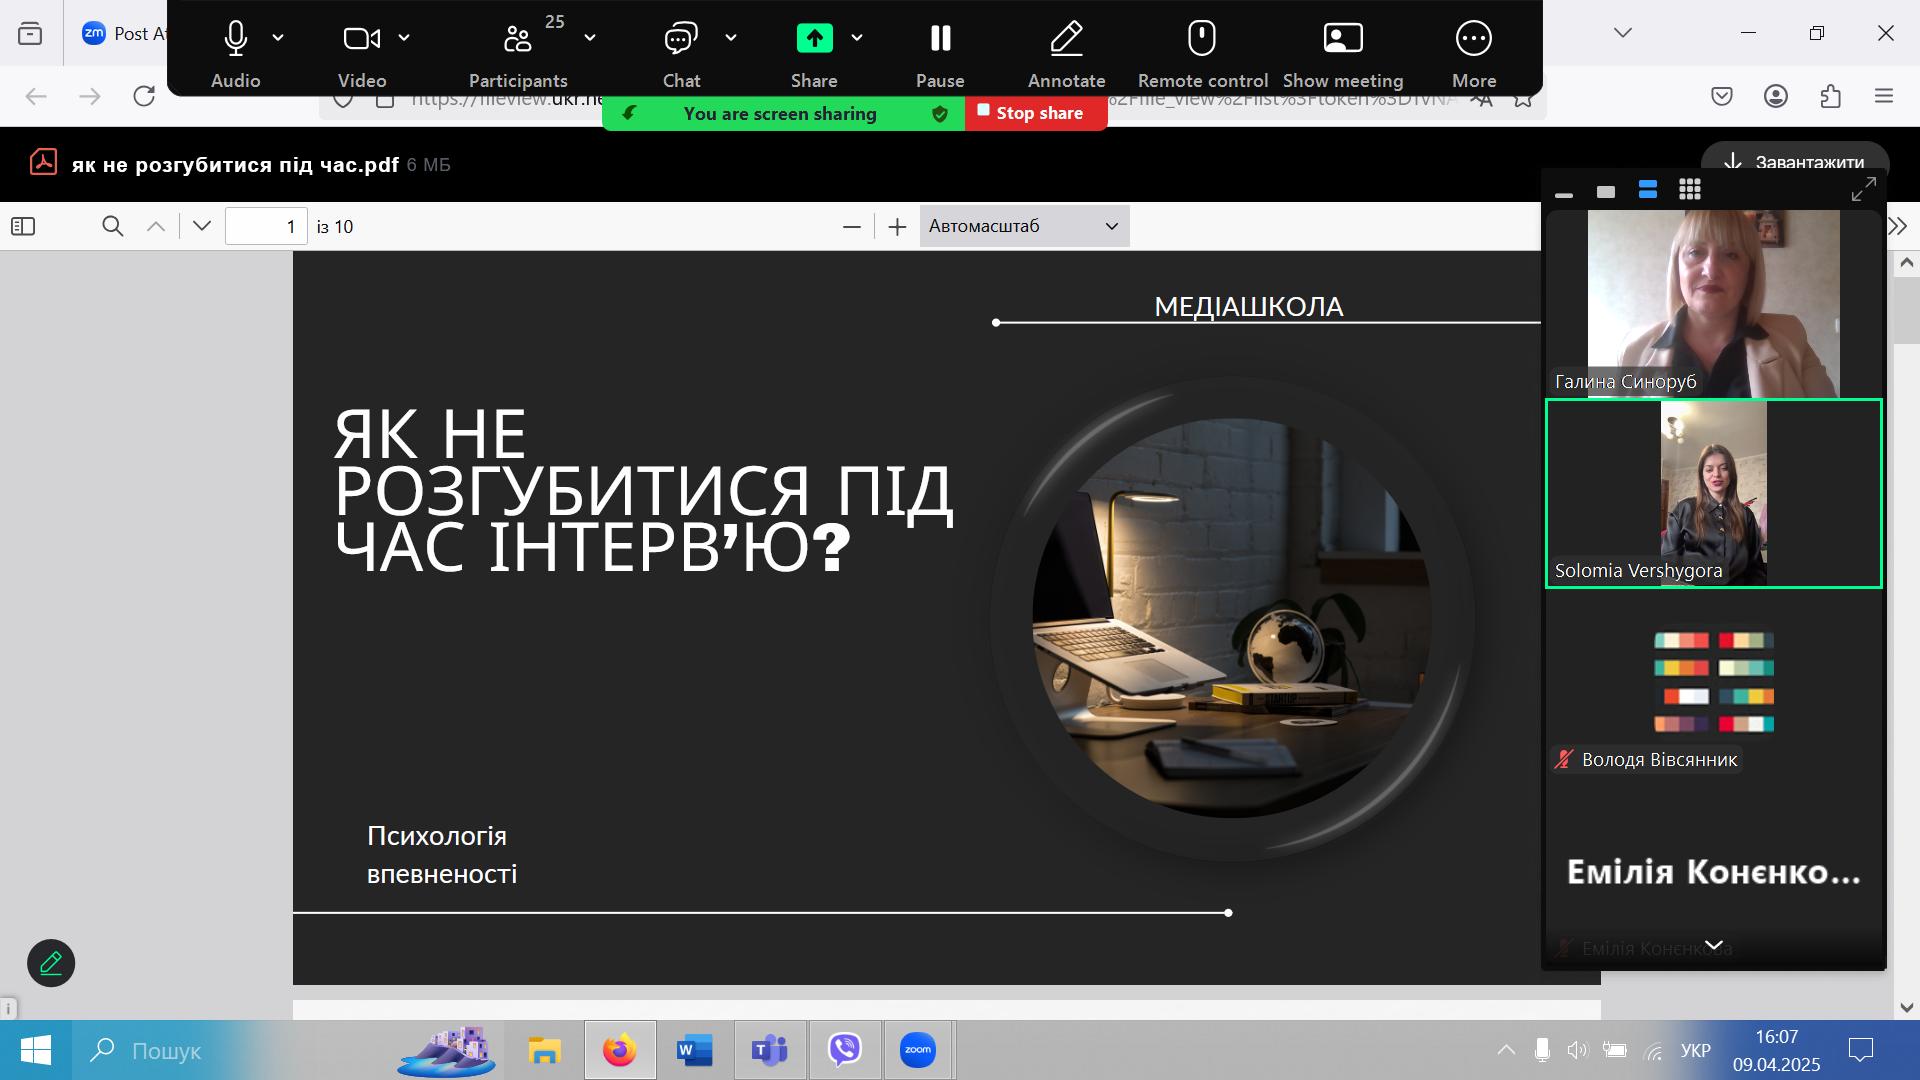Click Stop share to end sharing
This screenshot has width=1920, height=1080.
pos(1035,113)
